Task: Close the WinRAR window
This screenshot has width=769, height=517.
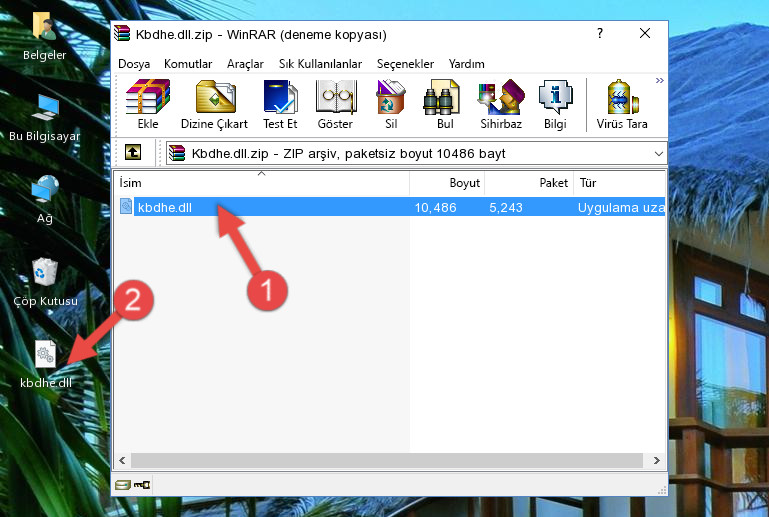Action: pyautogui.click(x=645, y=33)
